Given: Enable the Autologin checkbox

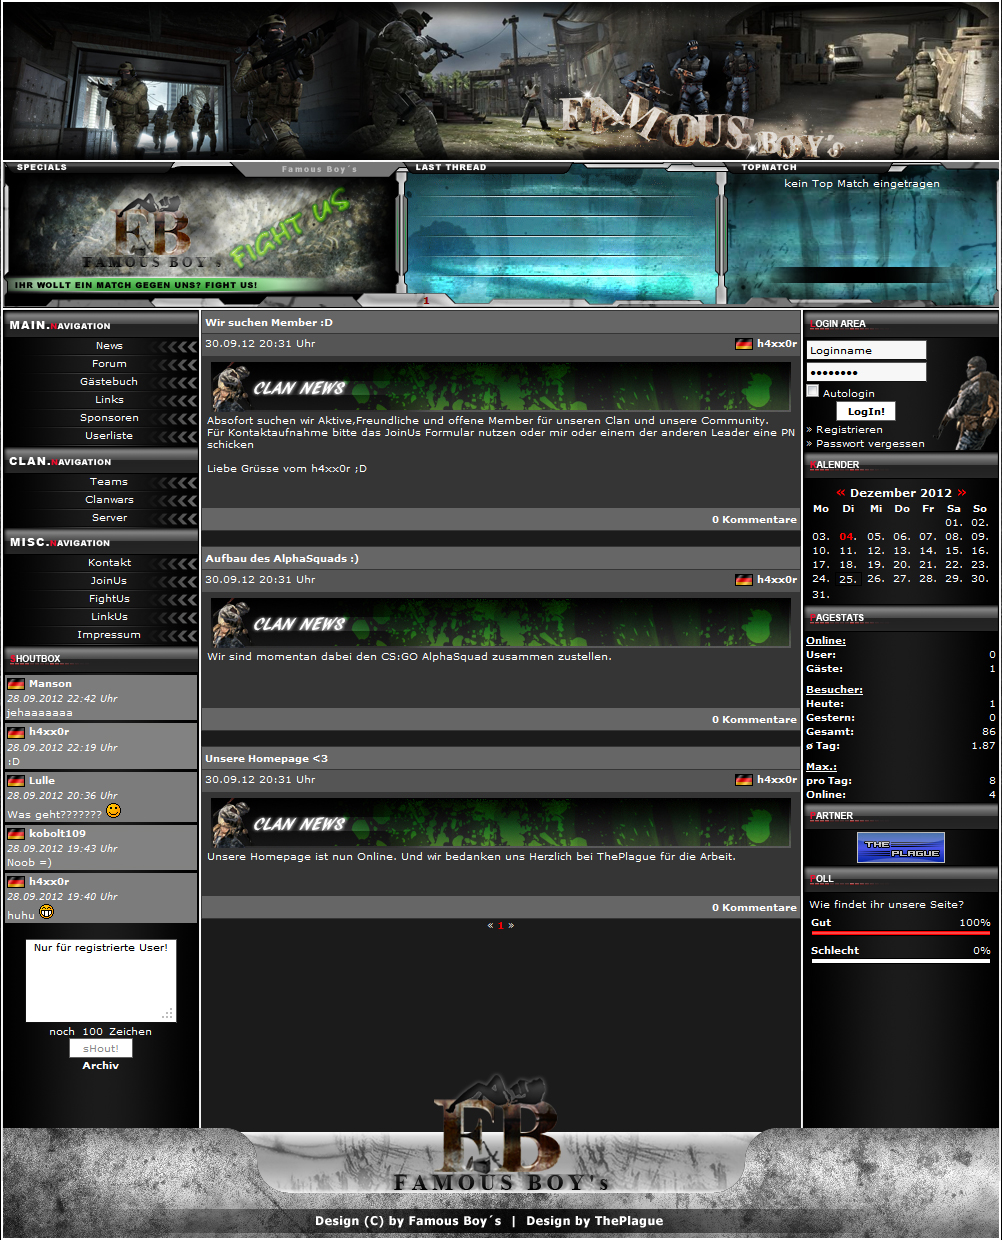Looking at the screenshot, I should pyautogui.click(x=813, y=391).
